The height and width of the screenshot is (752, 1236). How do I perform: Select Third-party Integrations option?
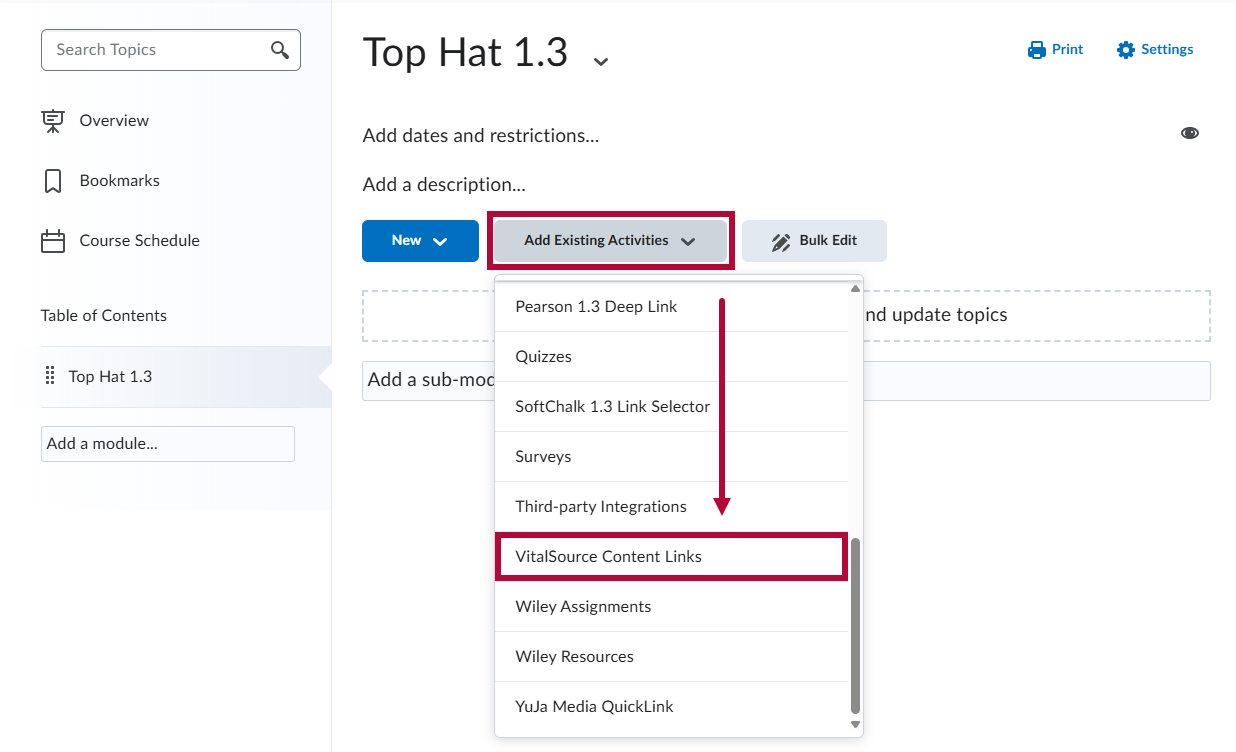(x=672, y=507)
